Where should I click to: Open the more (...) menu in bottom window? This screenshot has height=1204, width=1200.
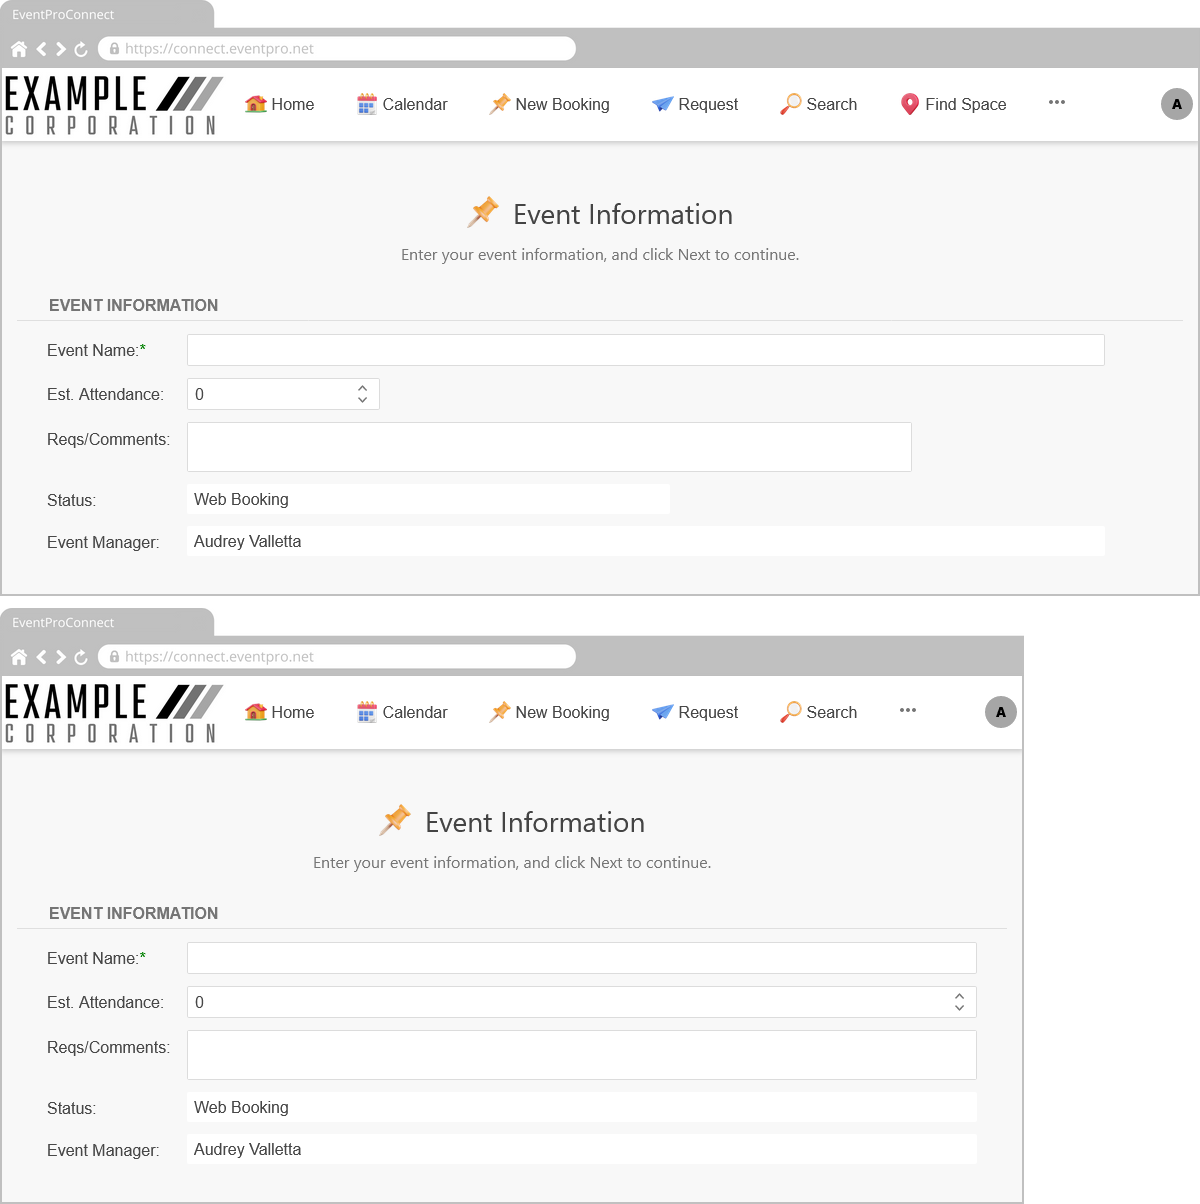(x=908, y=710)
